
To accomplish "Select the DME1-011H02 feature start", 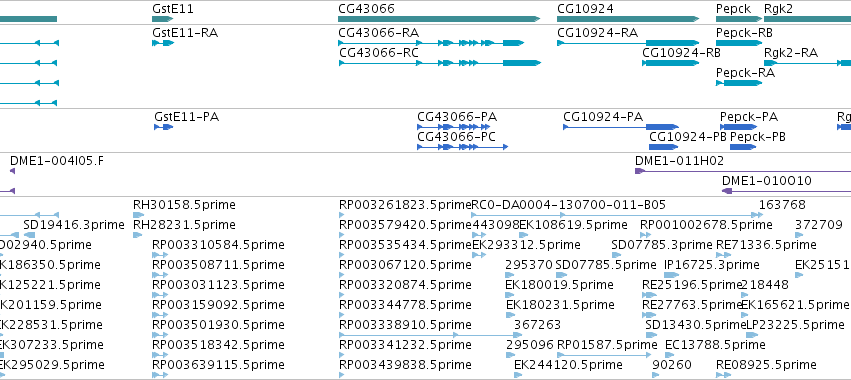I will click(x=640, y=171).
